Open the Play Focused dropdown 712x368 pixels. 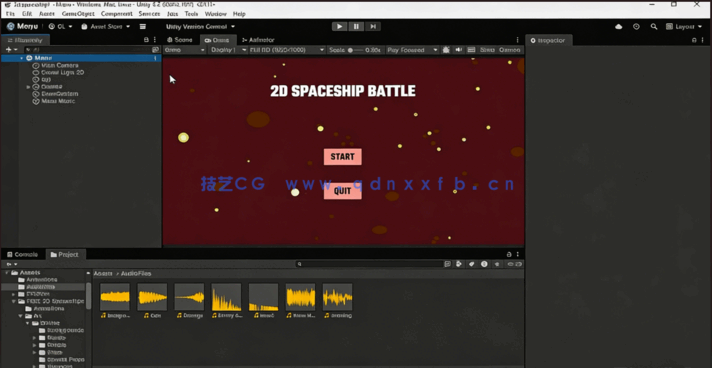click(x=412, y=50)
